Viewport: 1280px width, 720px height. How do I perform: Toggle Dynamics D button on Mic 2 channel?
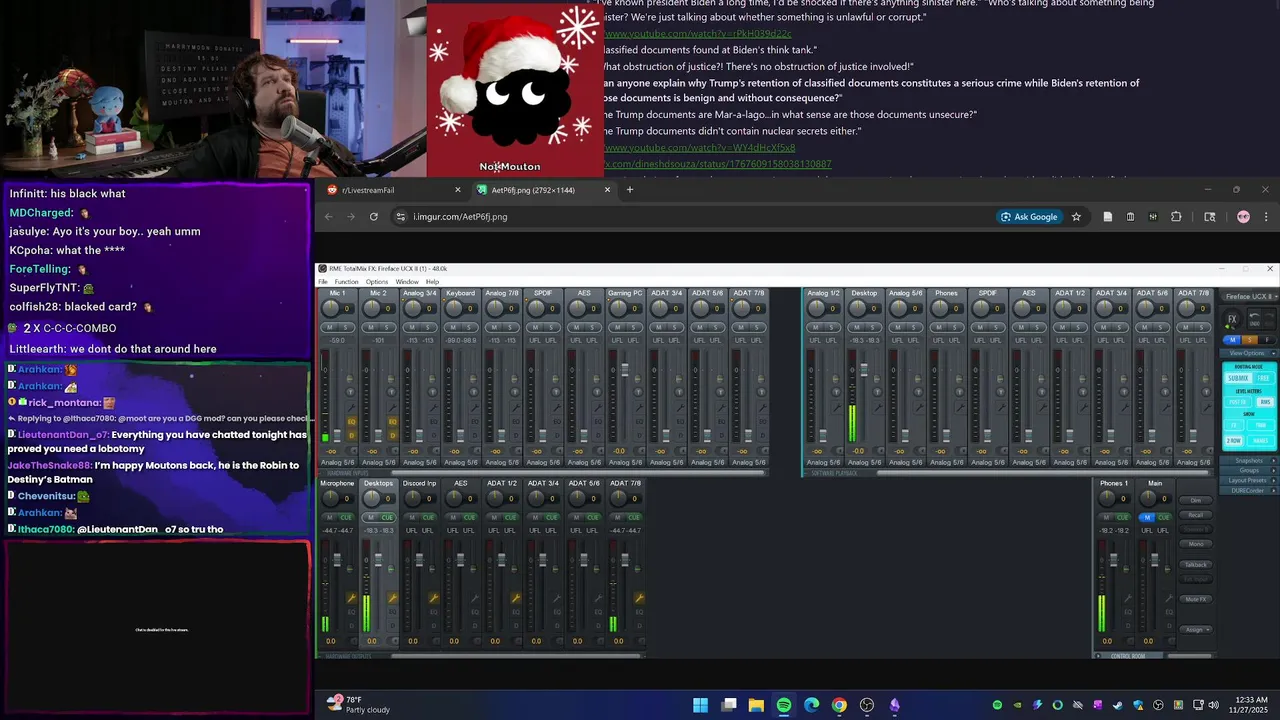392,436
